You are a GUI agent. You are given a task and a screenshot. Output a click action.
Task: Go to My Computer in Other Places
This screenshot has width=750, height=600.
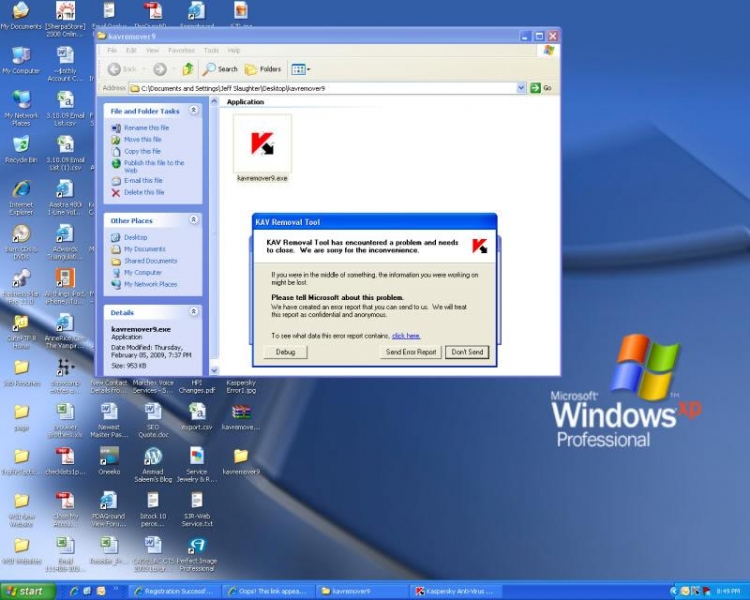(x=137, y=272)
